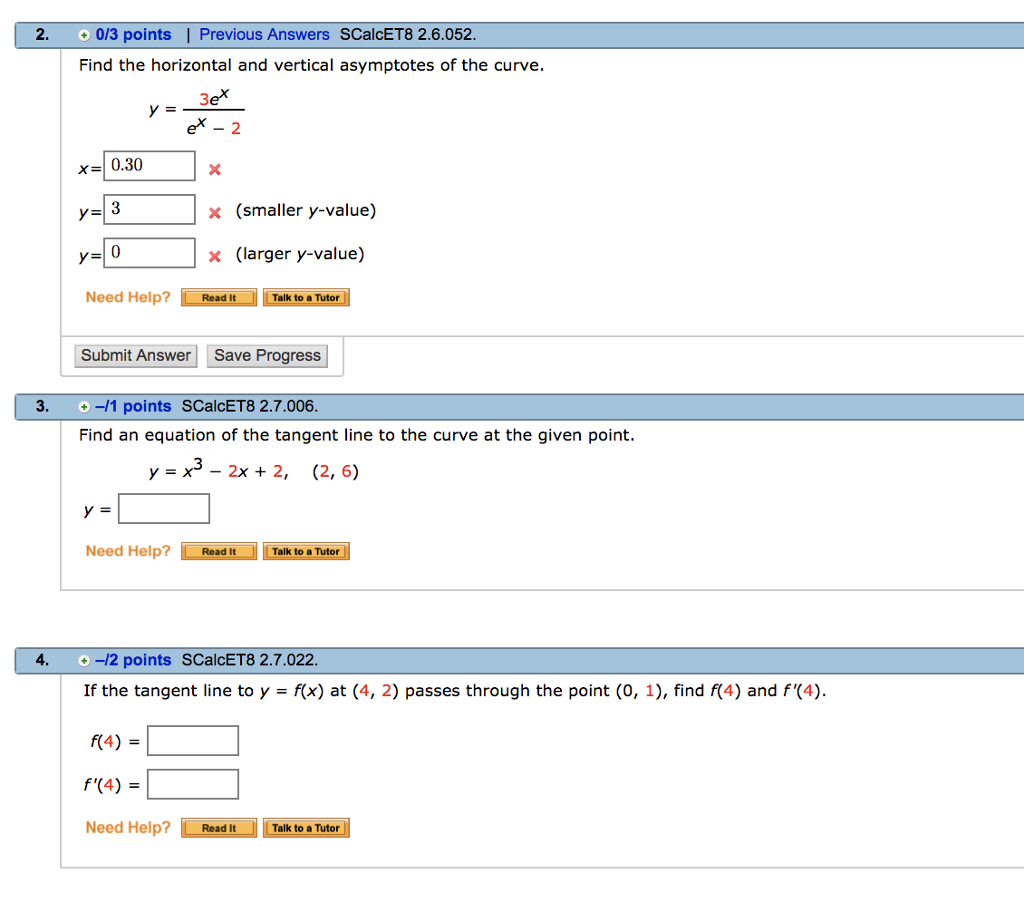Click Talk to a Tutor for question 4
Viewport: 1024px width, 912px height.
click(x=306, y=828)
